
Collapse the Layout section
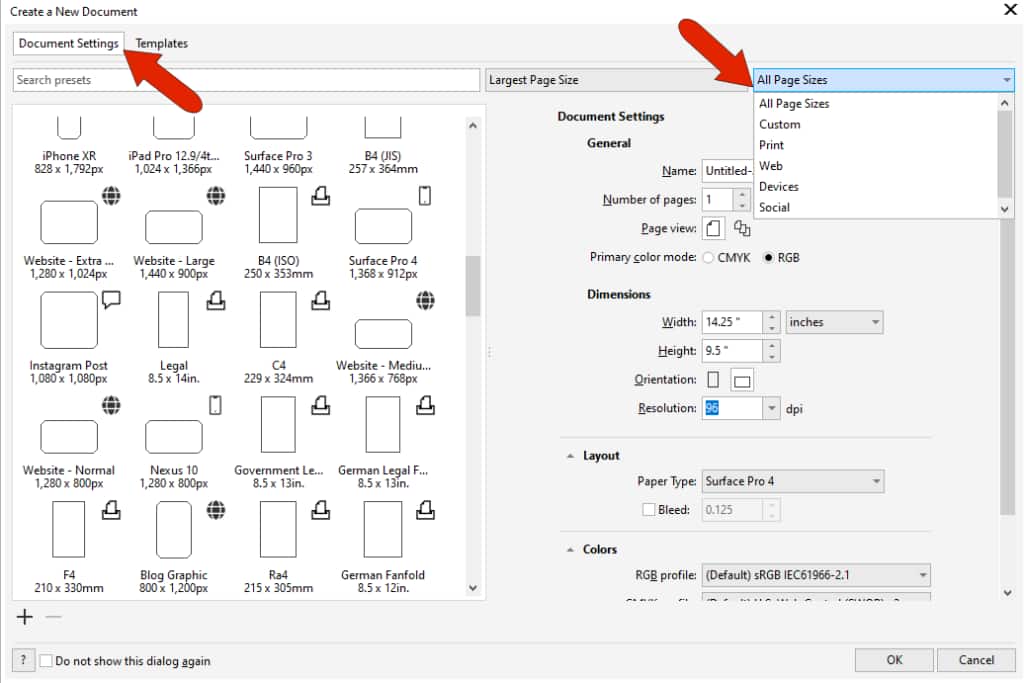tap(567, 456)
